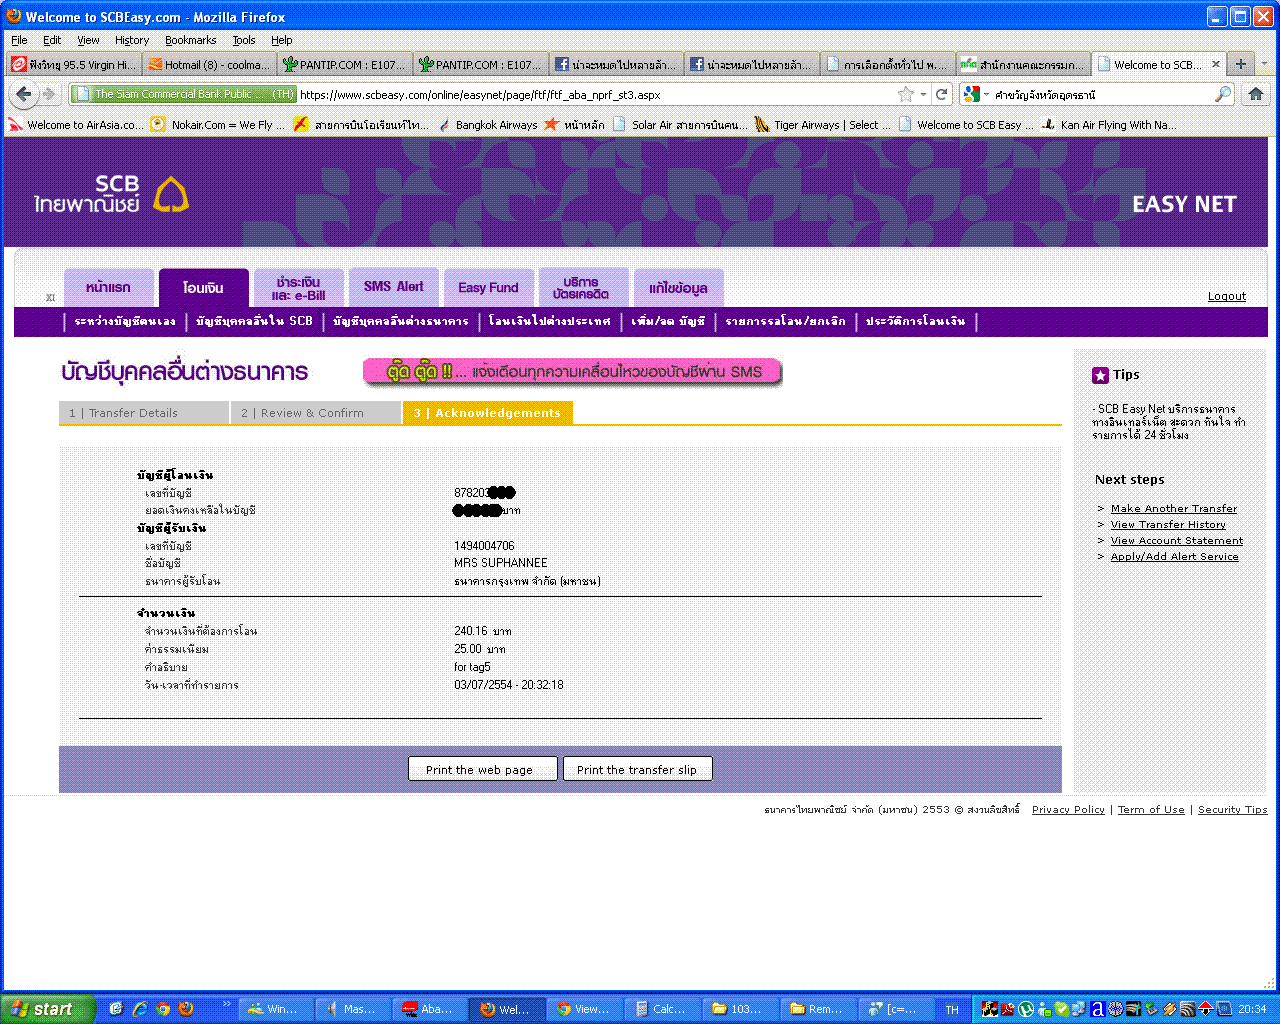Image resolution: width=1280 pixels, height=1024 pixels.
Task: Click the search magnifier icon
Action: point(1223,94)
